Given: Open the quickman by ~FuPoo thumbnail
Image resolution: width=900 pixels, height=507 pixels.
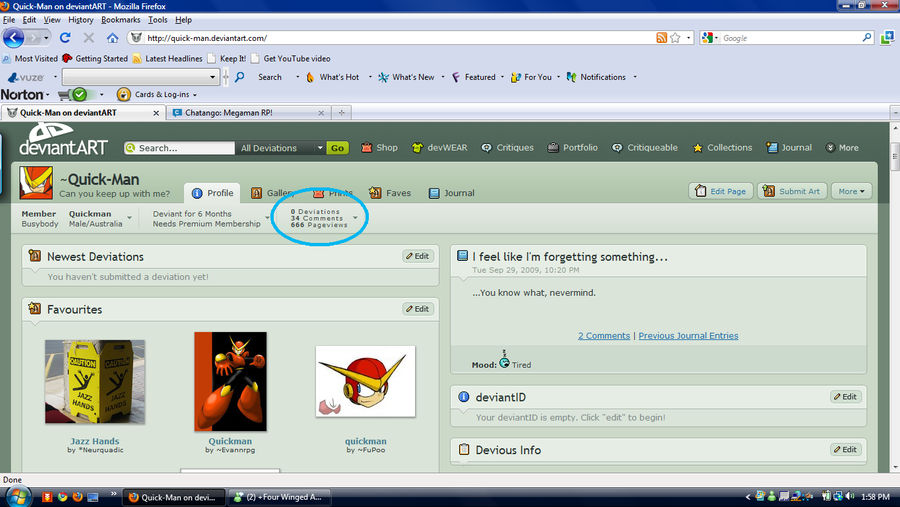Looking at the screenshot, I should [x=365, y=381].
